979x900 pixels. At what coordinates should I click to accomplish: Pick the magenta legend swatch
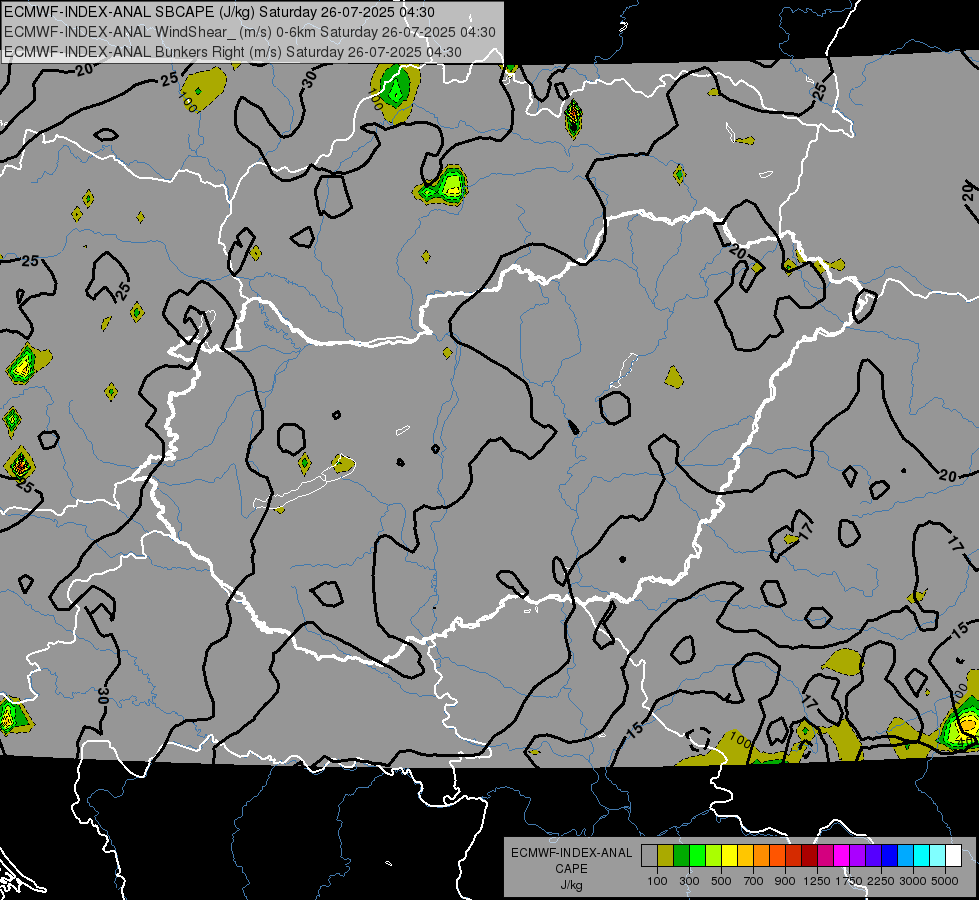tap(842, 856)
